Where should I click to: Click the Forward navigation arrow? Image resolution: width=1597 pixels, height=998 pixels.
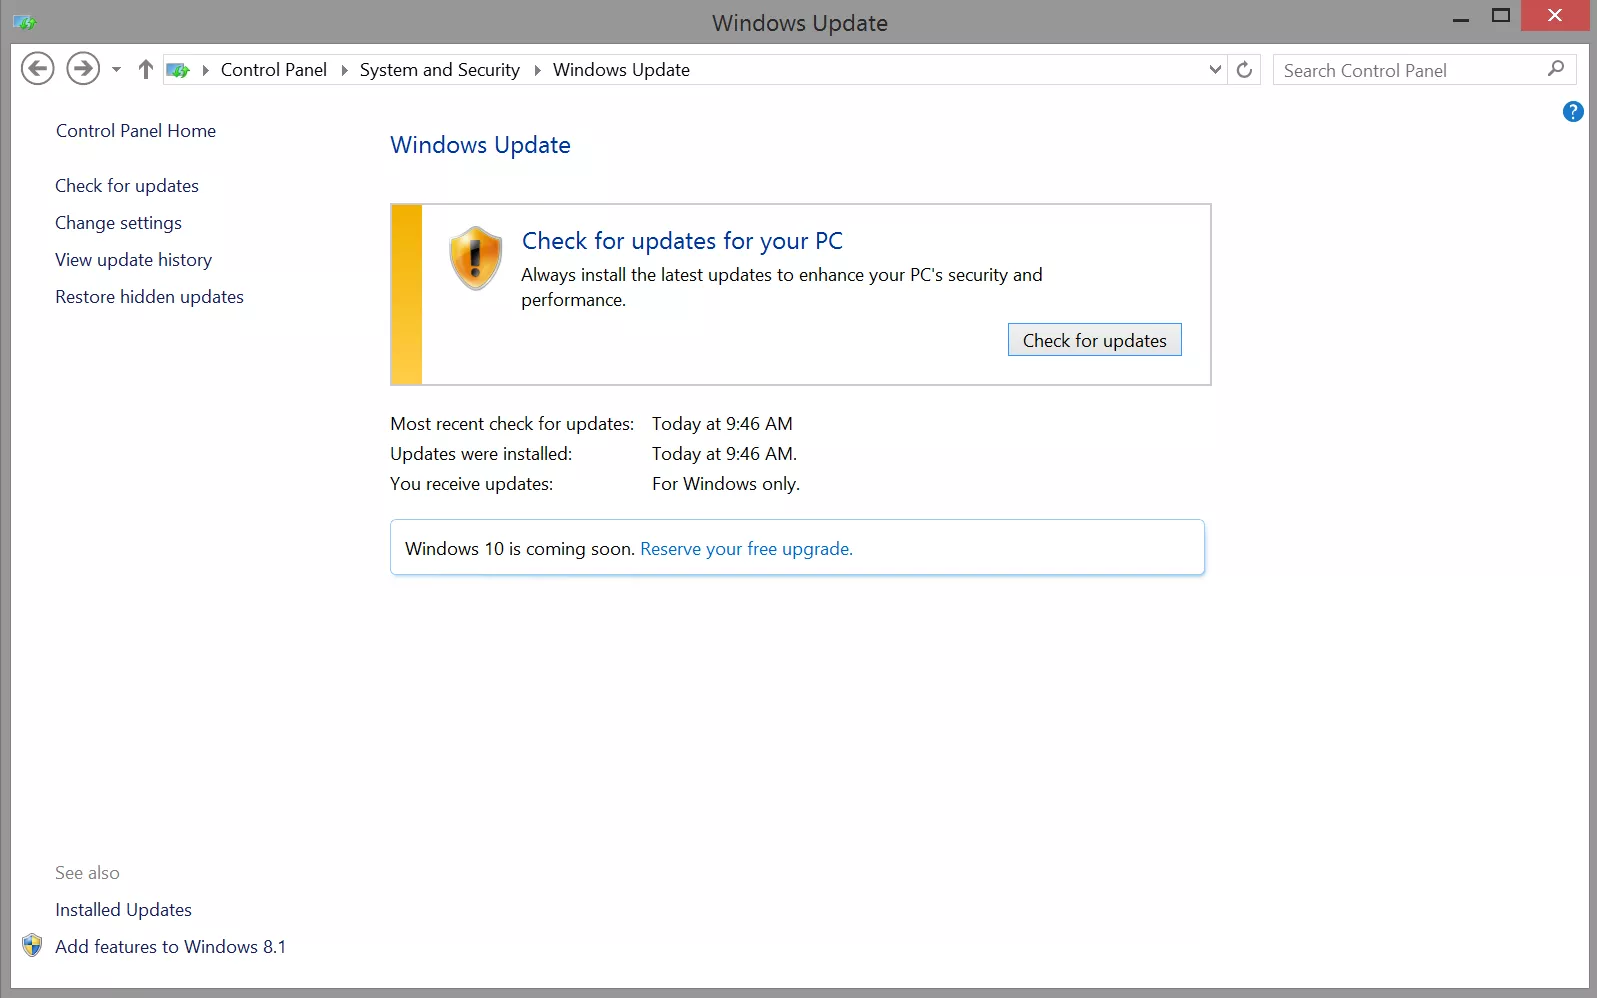click(83, 69)
